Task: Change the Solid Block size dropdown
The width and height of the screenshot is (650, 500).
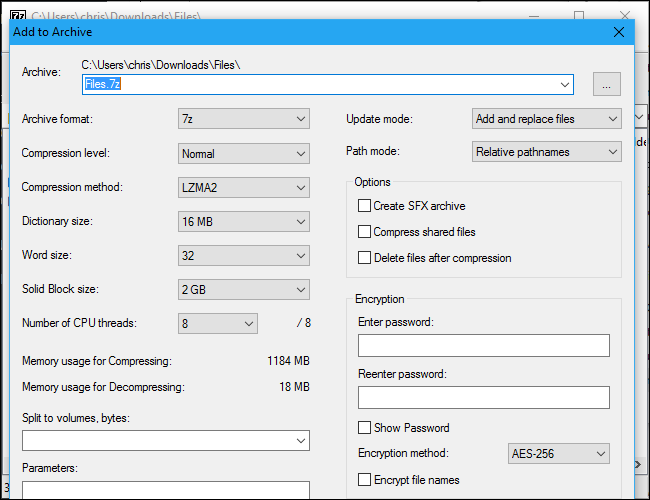Action: pyautogui.click(x=243, y=290)
